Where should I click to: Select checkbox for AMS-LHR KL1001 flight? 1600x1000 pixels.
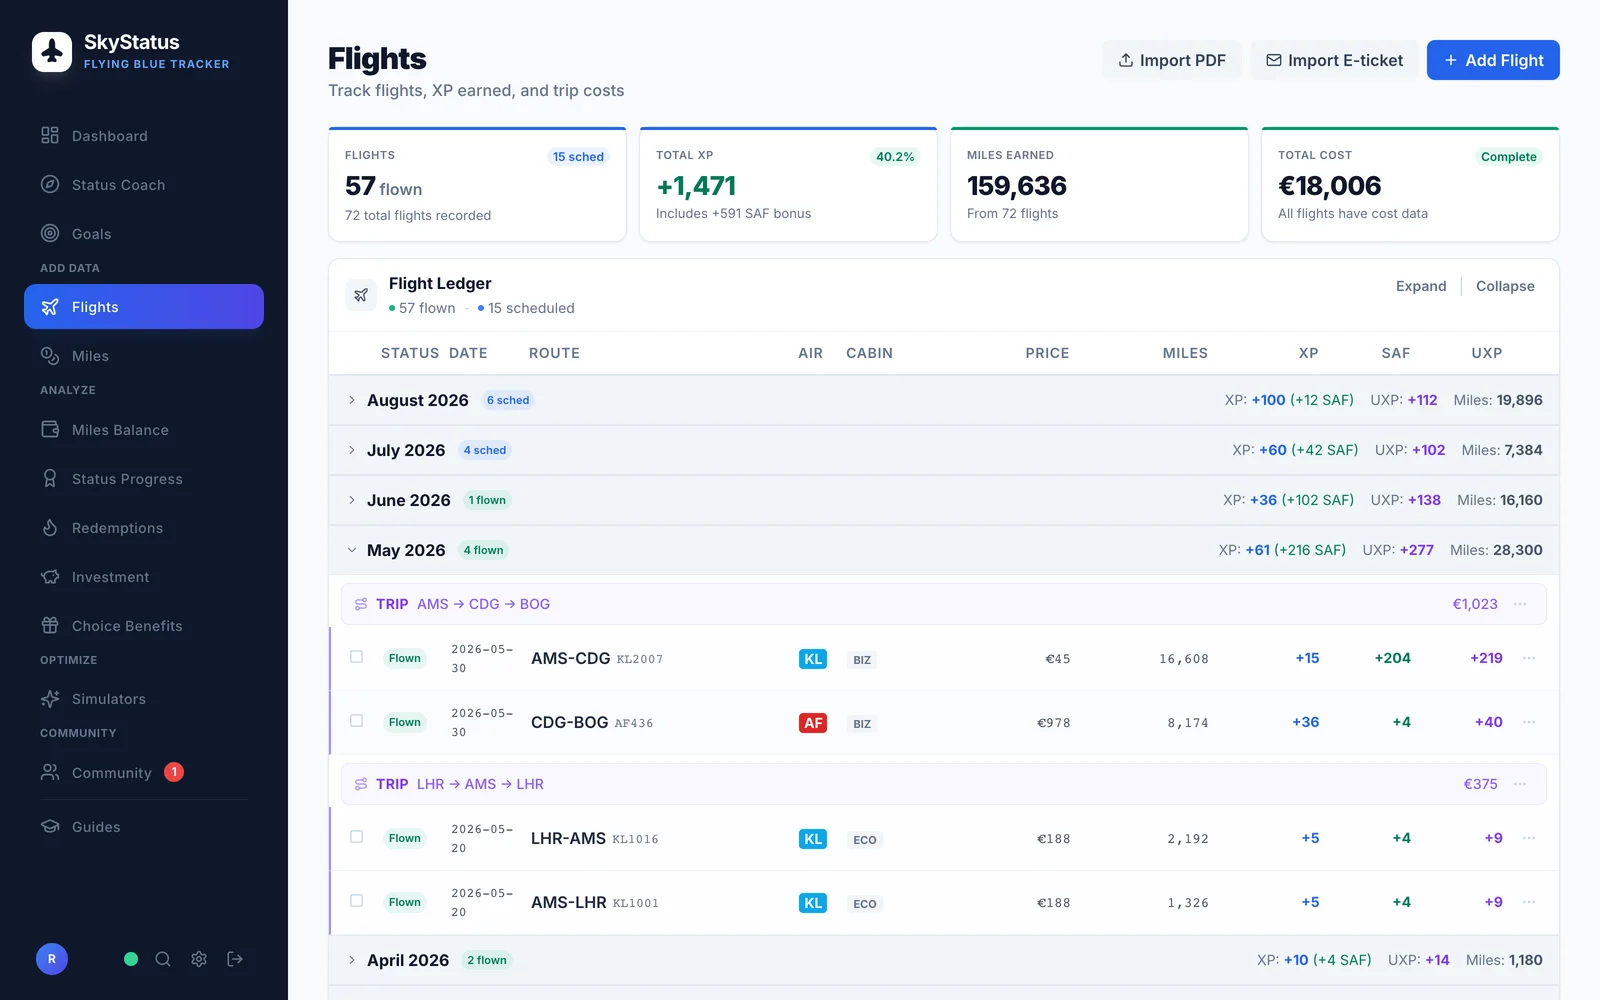[x=356, y=901]
